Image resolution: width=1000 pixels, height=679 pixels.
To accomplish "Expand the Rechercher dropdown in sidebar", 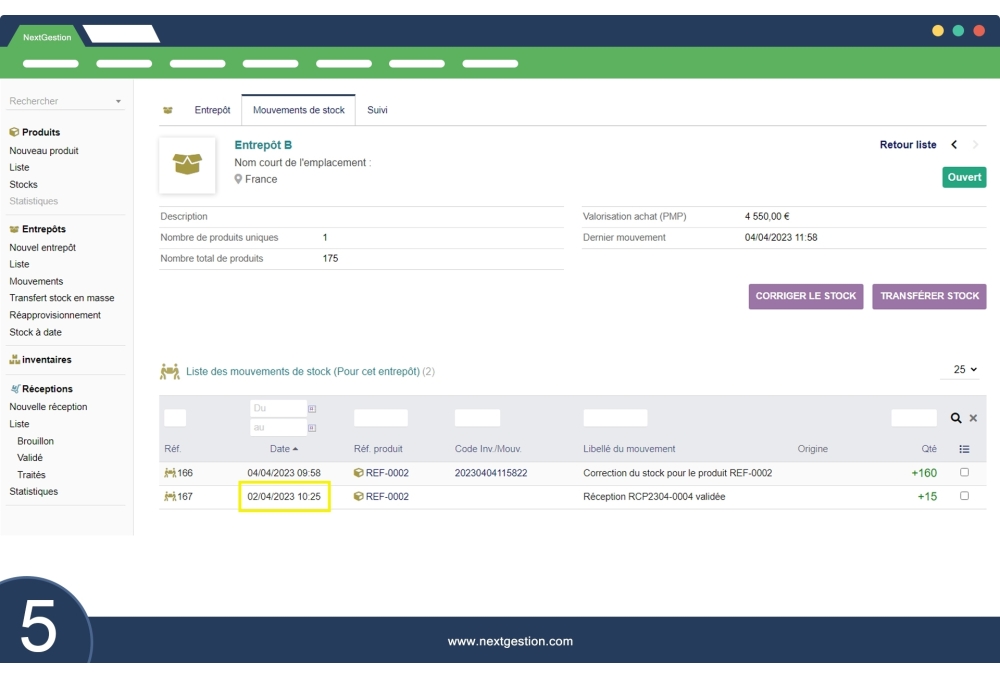I will [x=118, y=102].
